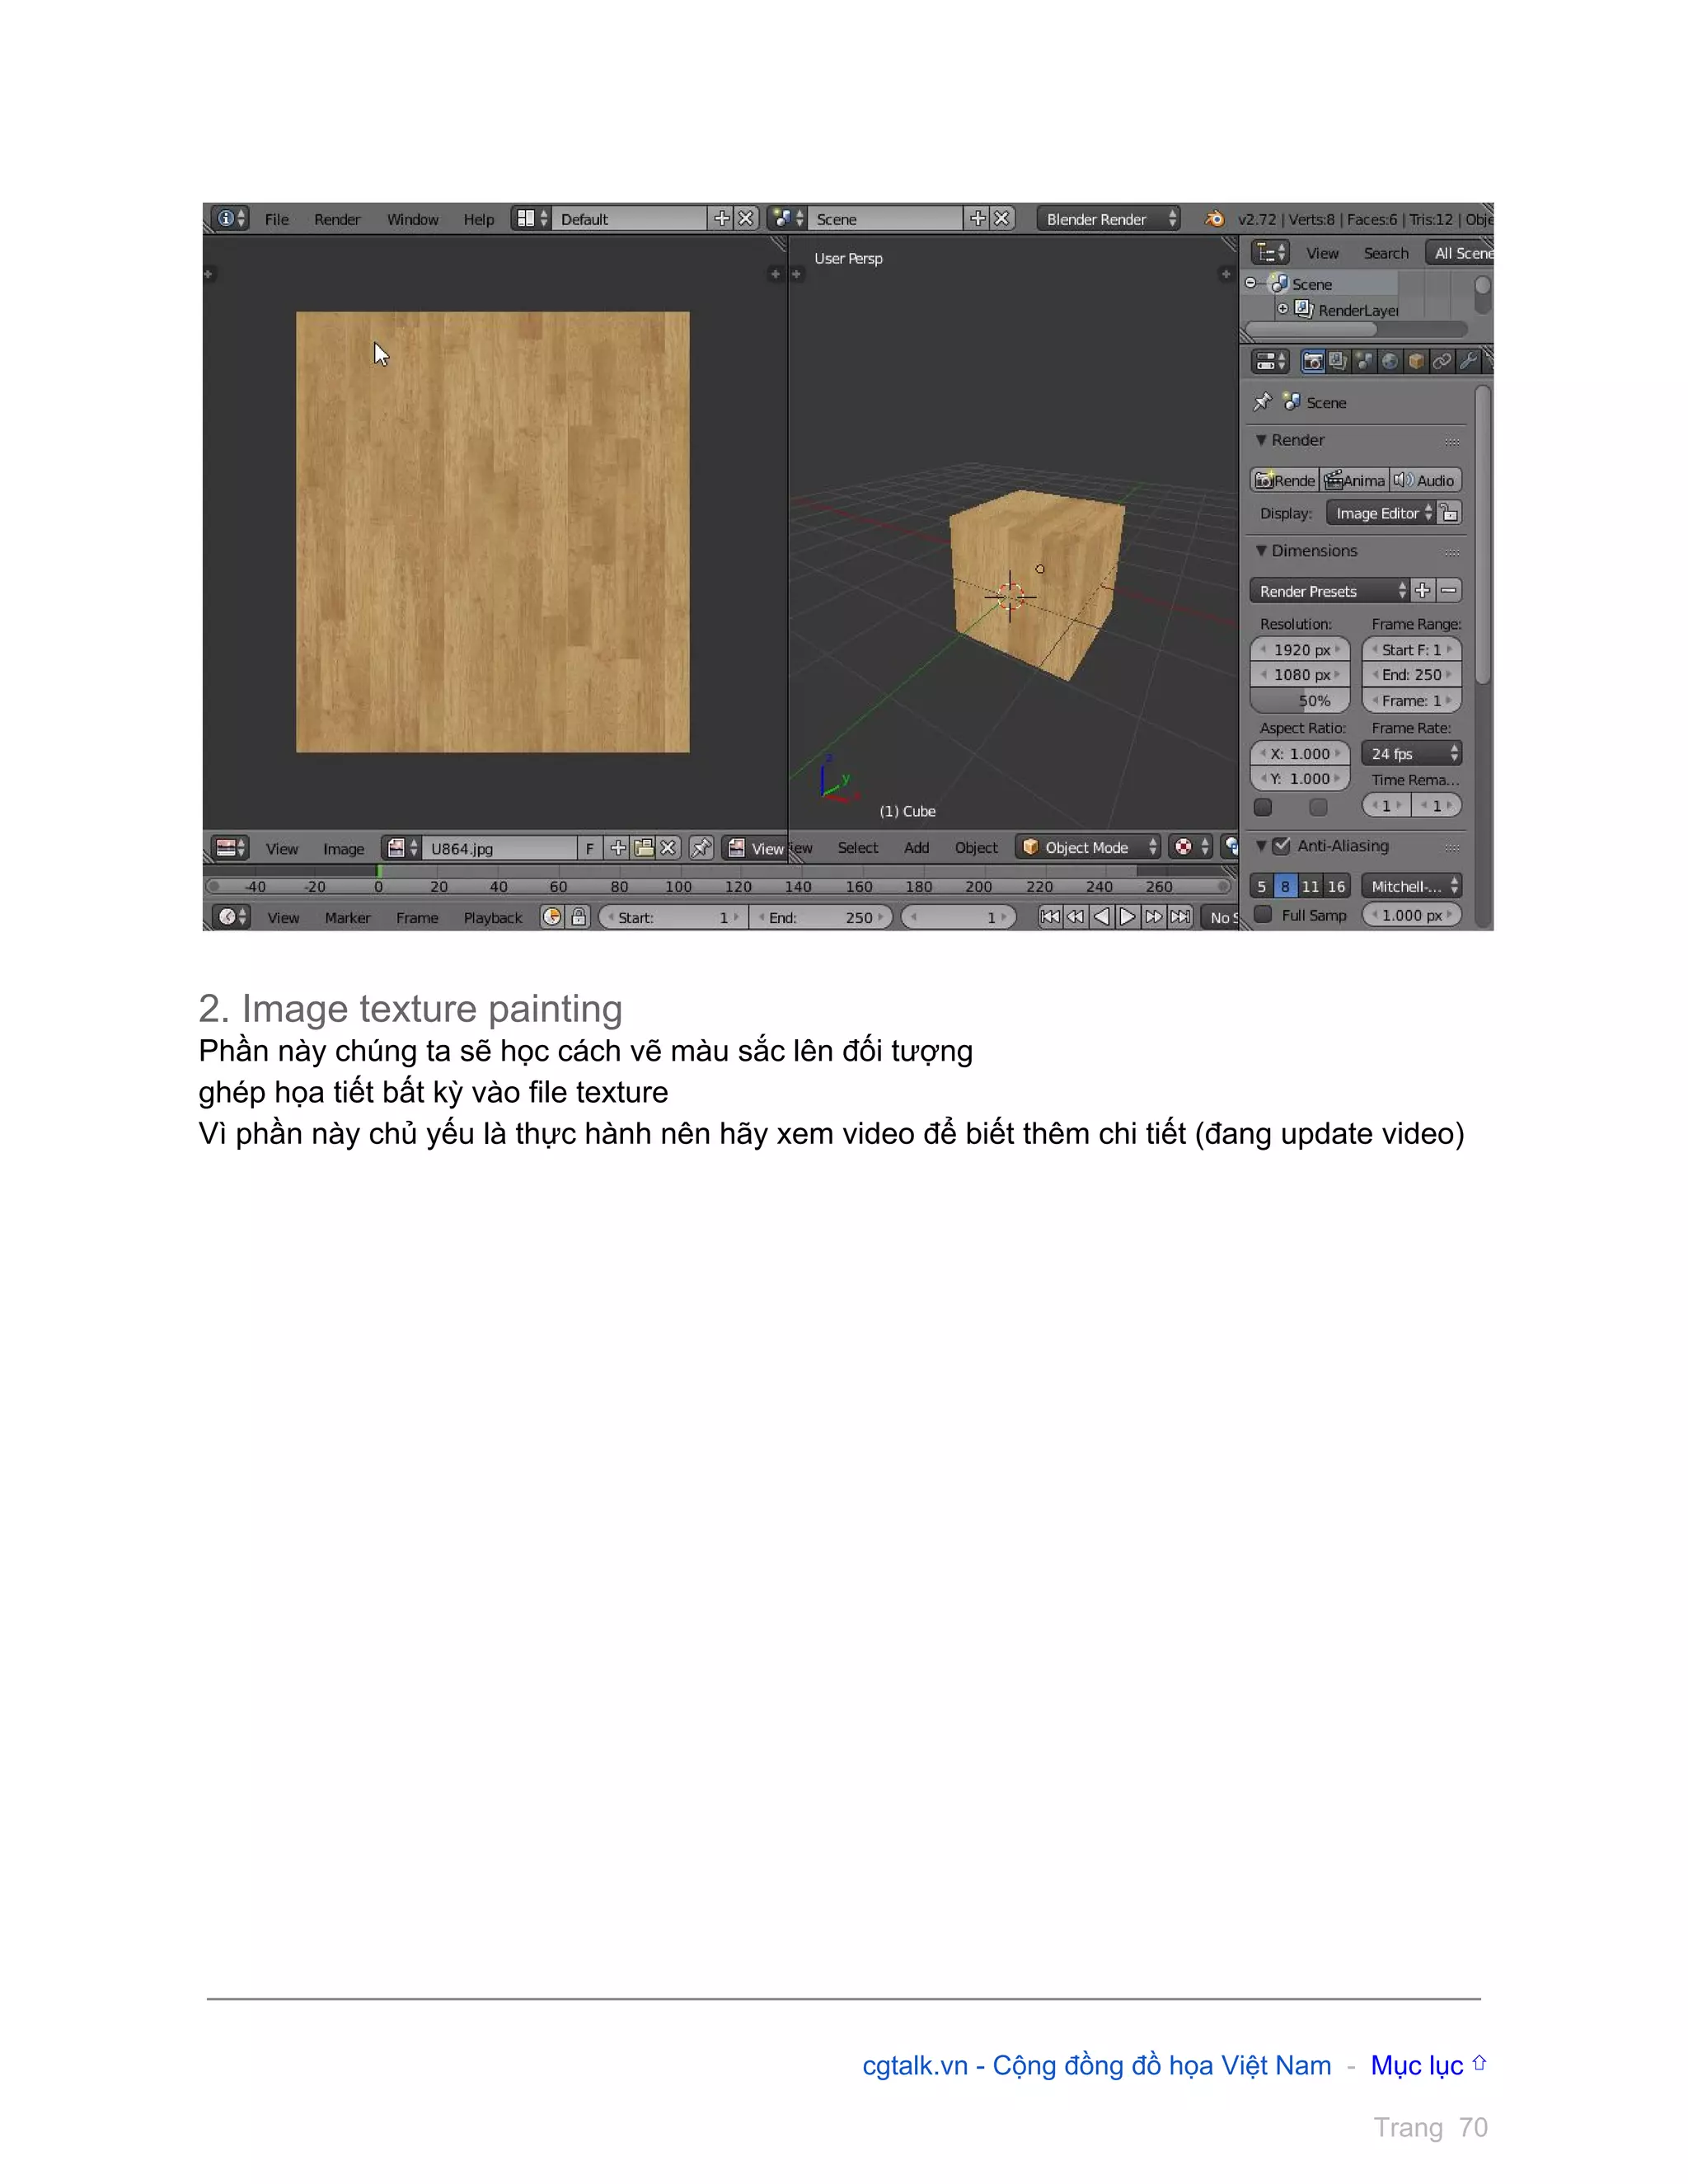Open the Display Image Editor dropdown
The height and width of the screenshot is (2184, 1688).
point(1380,513)
